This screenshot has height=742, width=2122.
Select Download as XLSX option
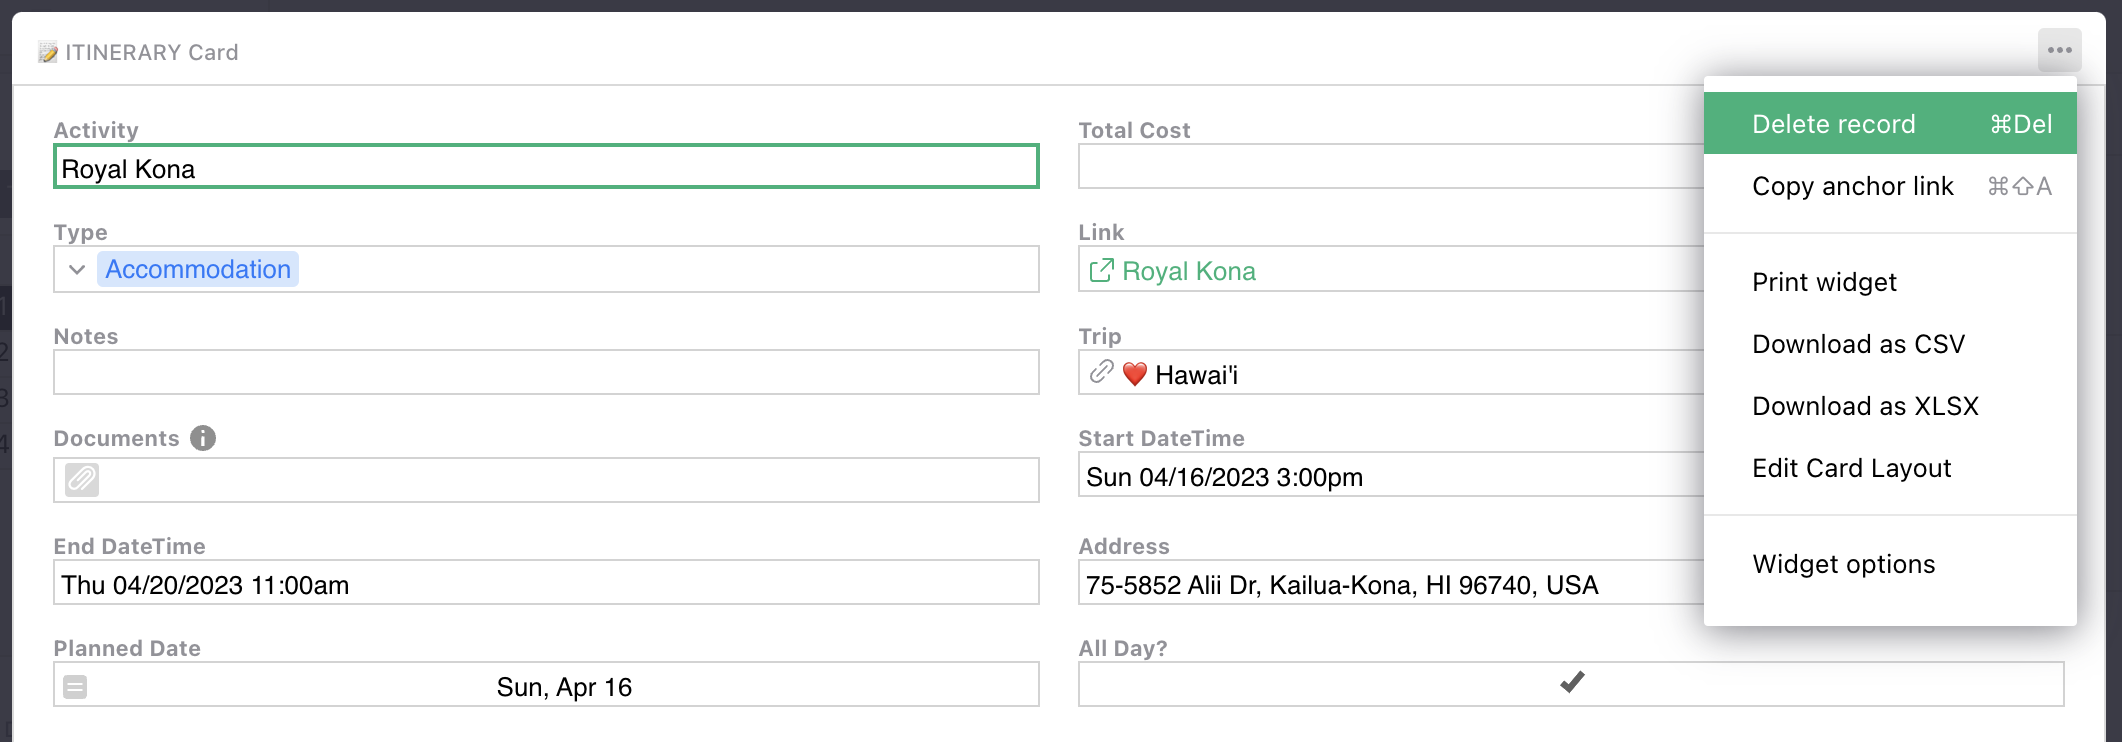click(x=1865, y=406)
